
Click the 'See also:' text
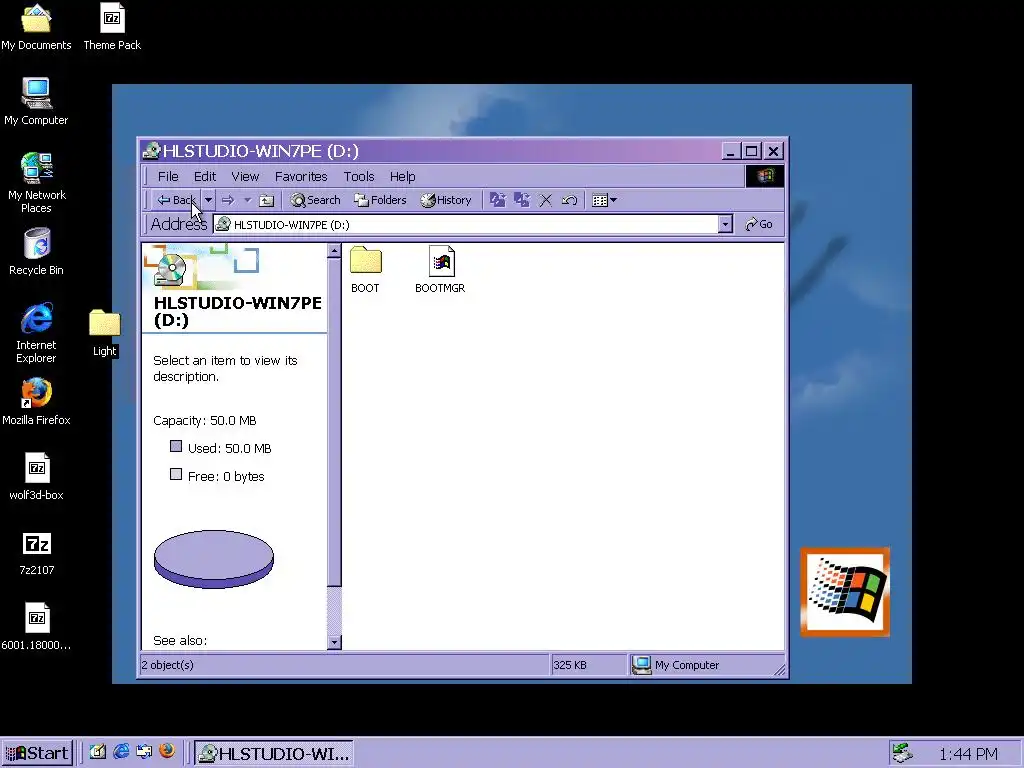(180, 641)
